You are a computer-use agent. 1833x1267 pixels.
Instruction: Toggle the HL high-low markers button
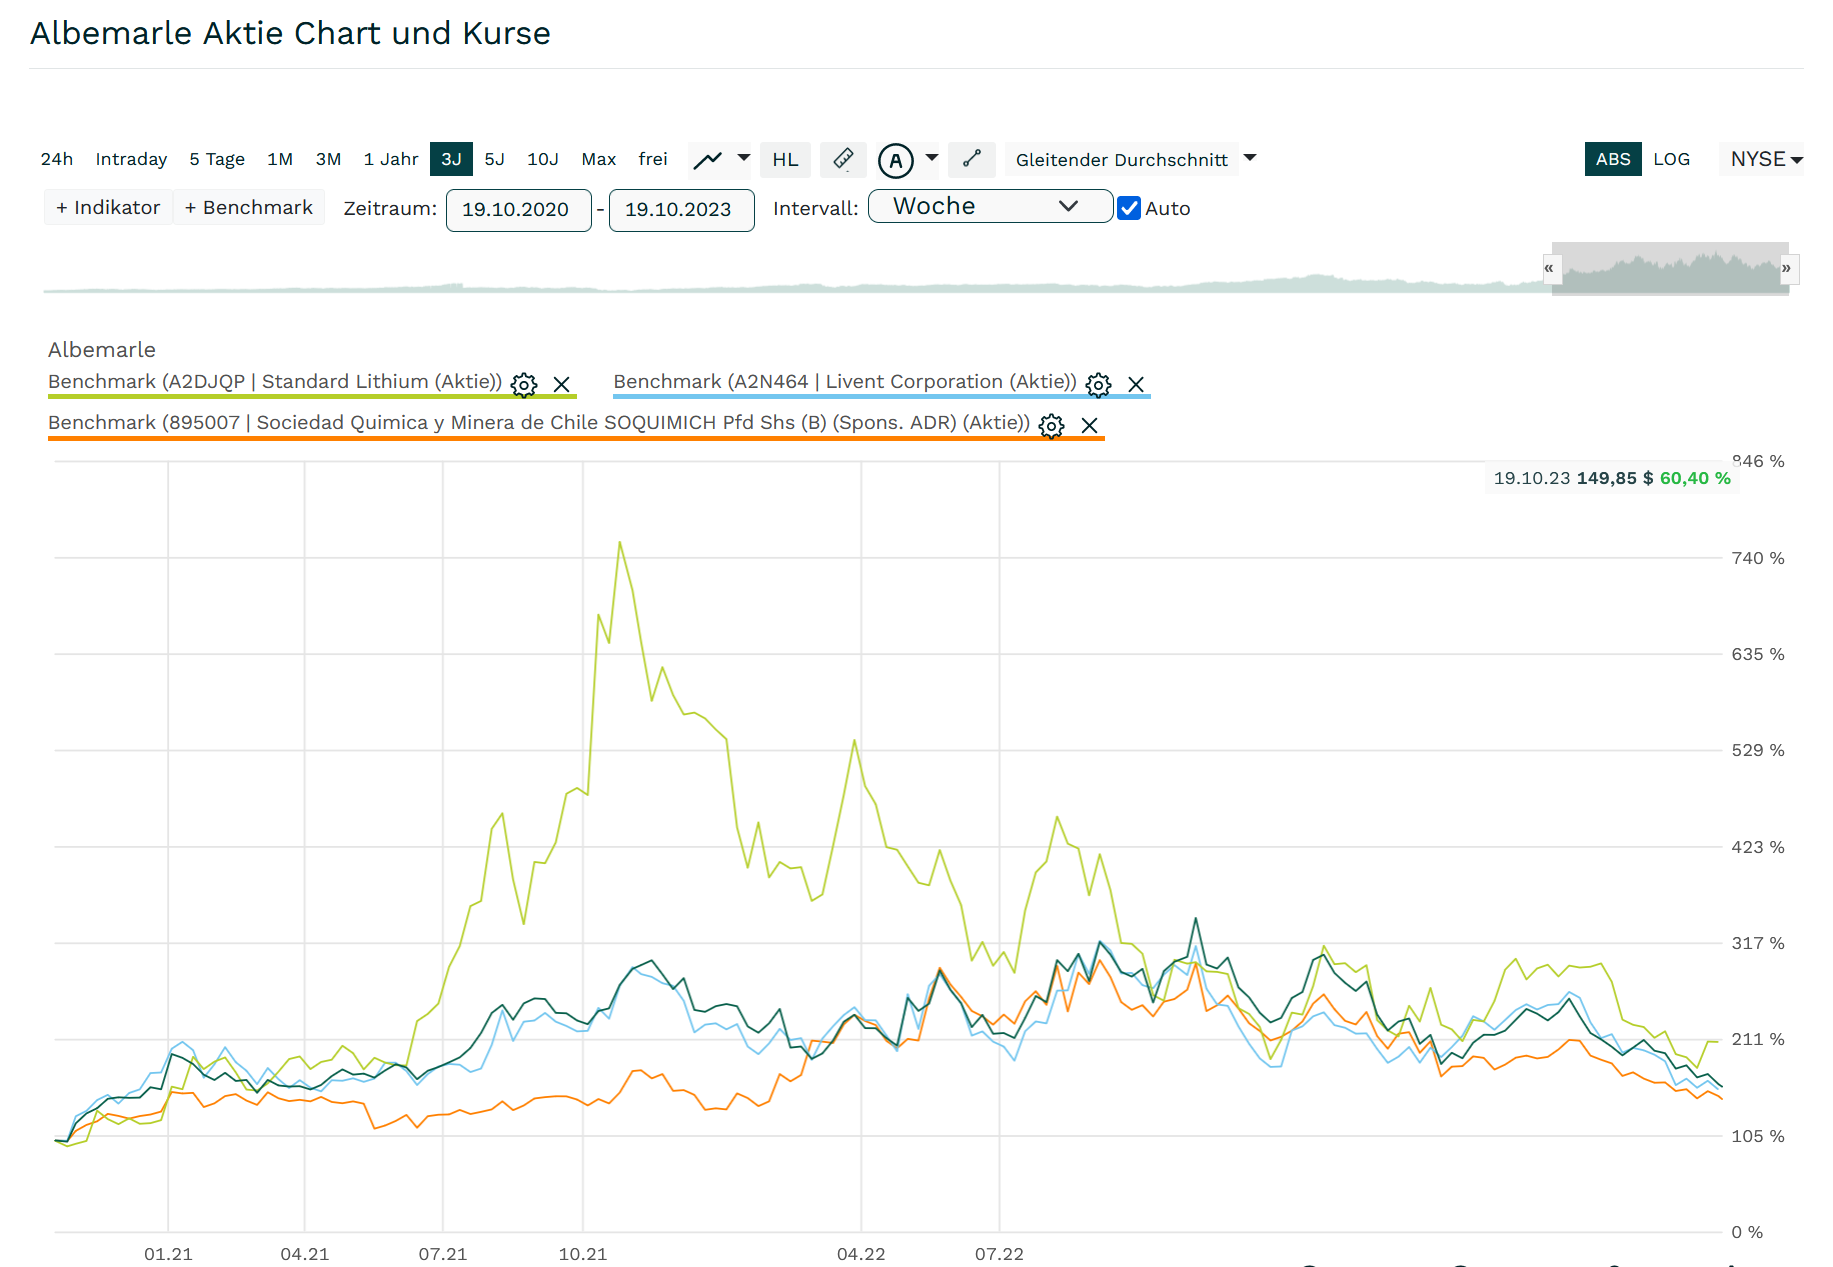click(785, 159)
